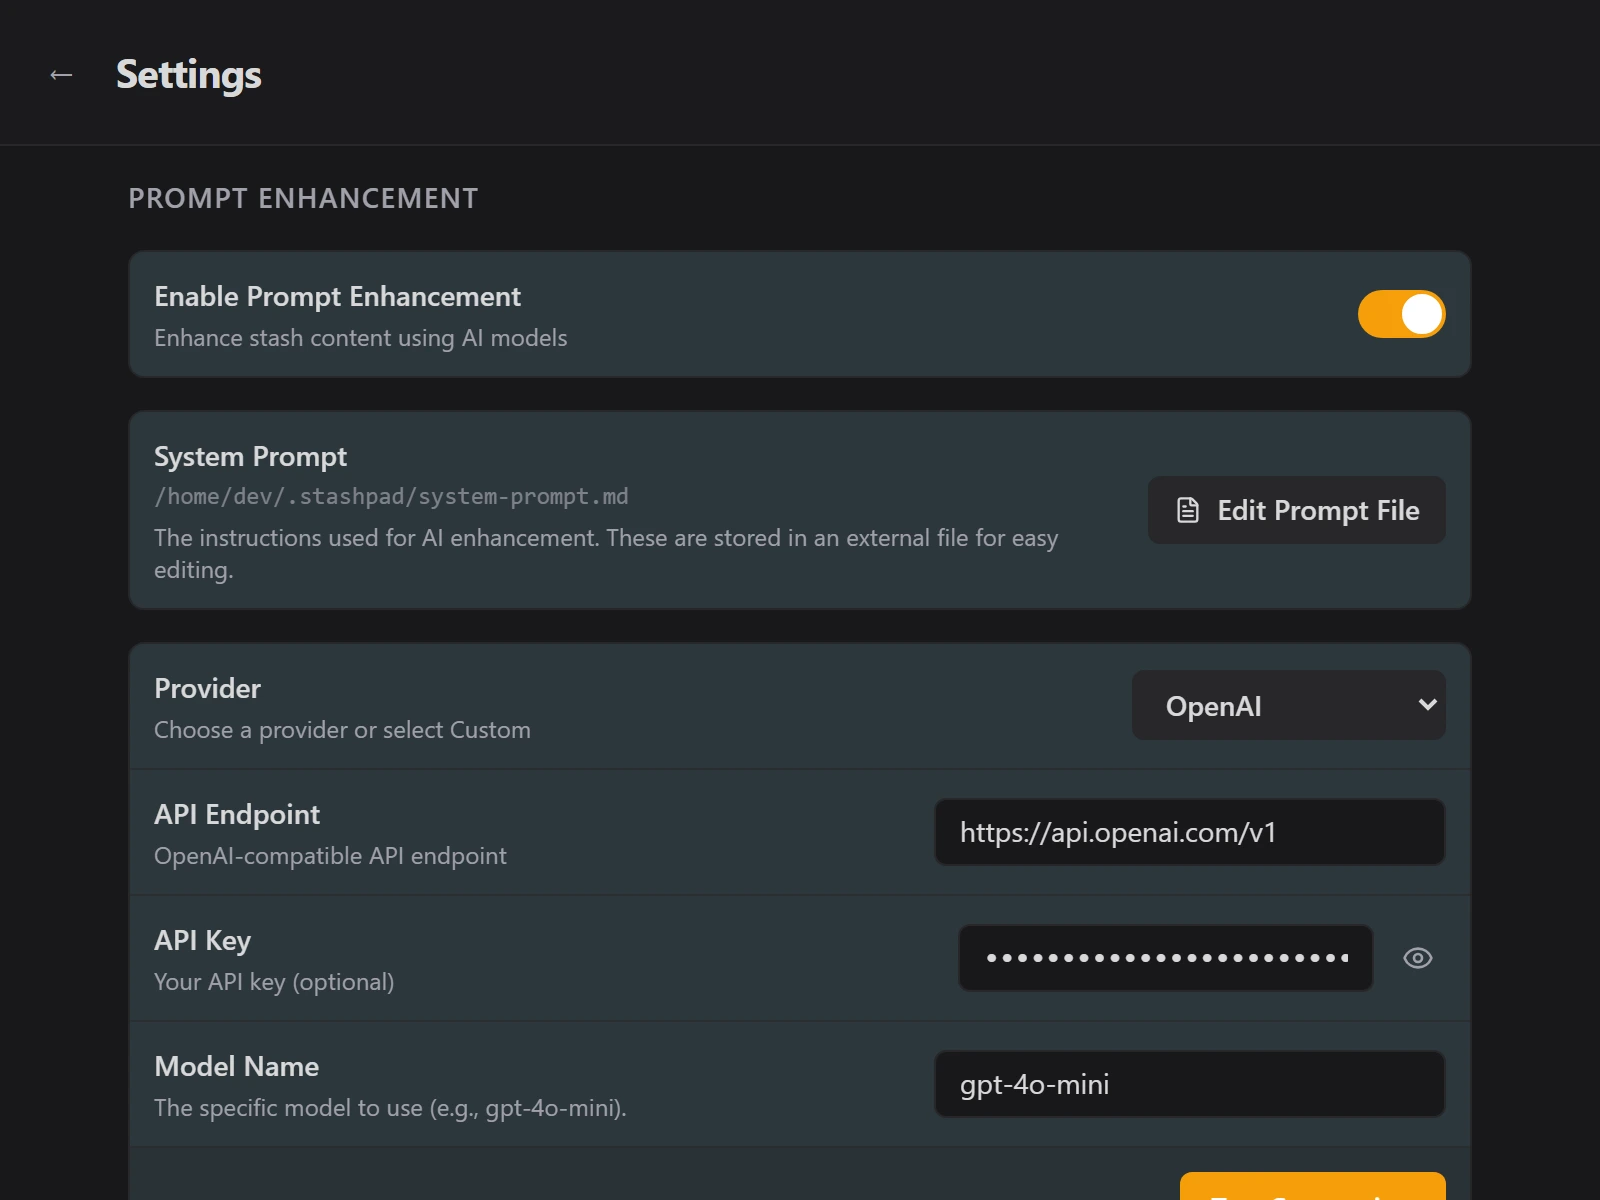Click the Settings page title
Viewport: 1600px width, 1200px height.
pyautogui.click(x=189, y=75)
